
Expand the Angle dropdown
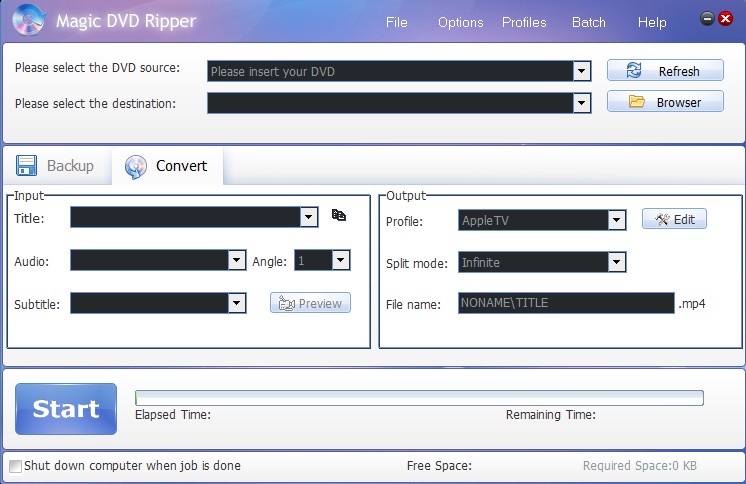tap(341, 260)
